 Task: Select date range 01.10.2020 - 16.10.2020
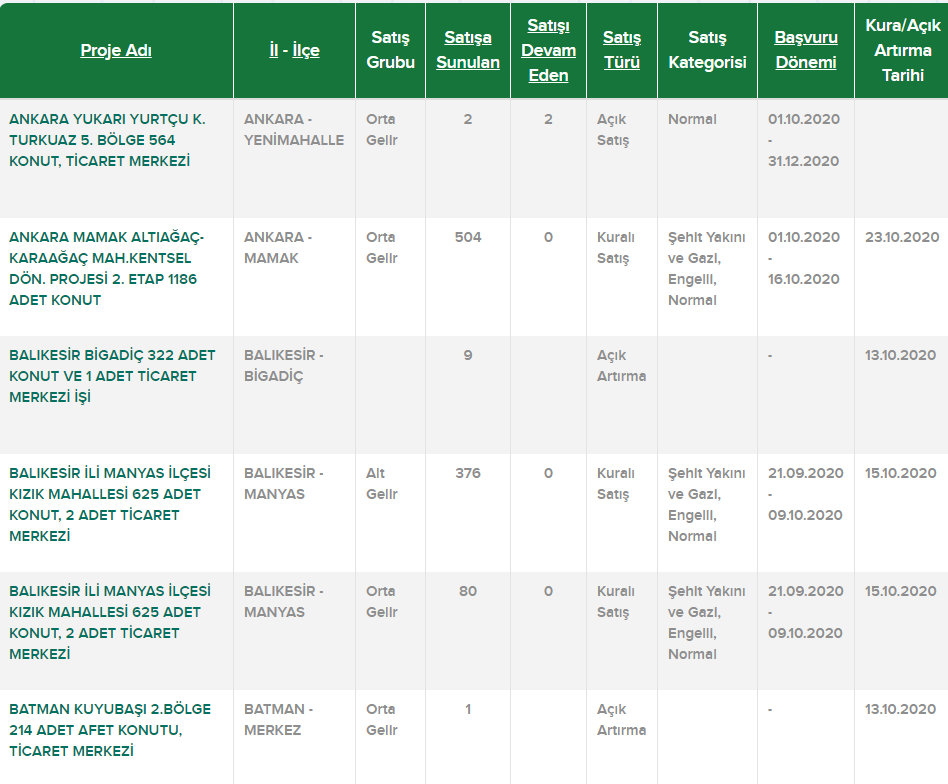tap(804, 258)
